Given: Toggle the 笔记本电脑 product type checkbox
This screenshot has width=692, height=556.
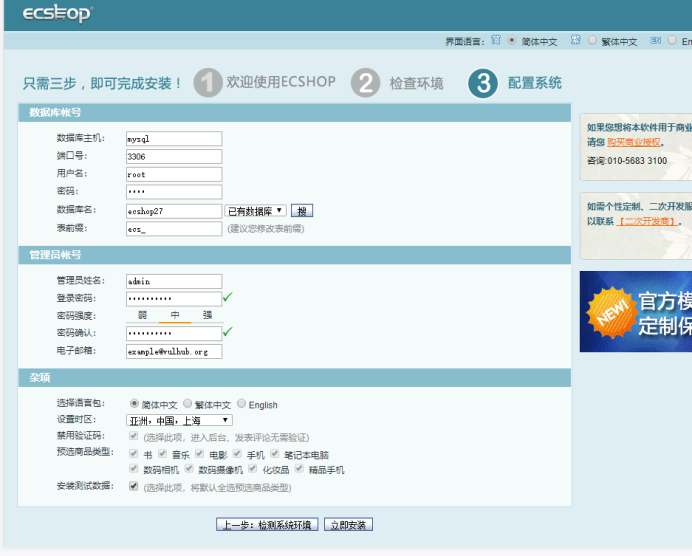Looking at the screenshot, I should [x=275, y=453].
